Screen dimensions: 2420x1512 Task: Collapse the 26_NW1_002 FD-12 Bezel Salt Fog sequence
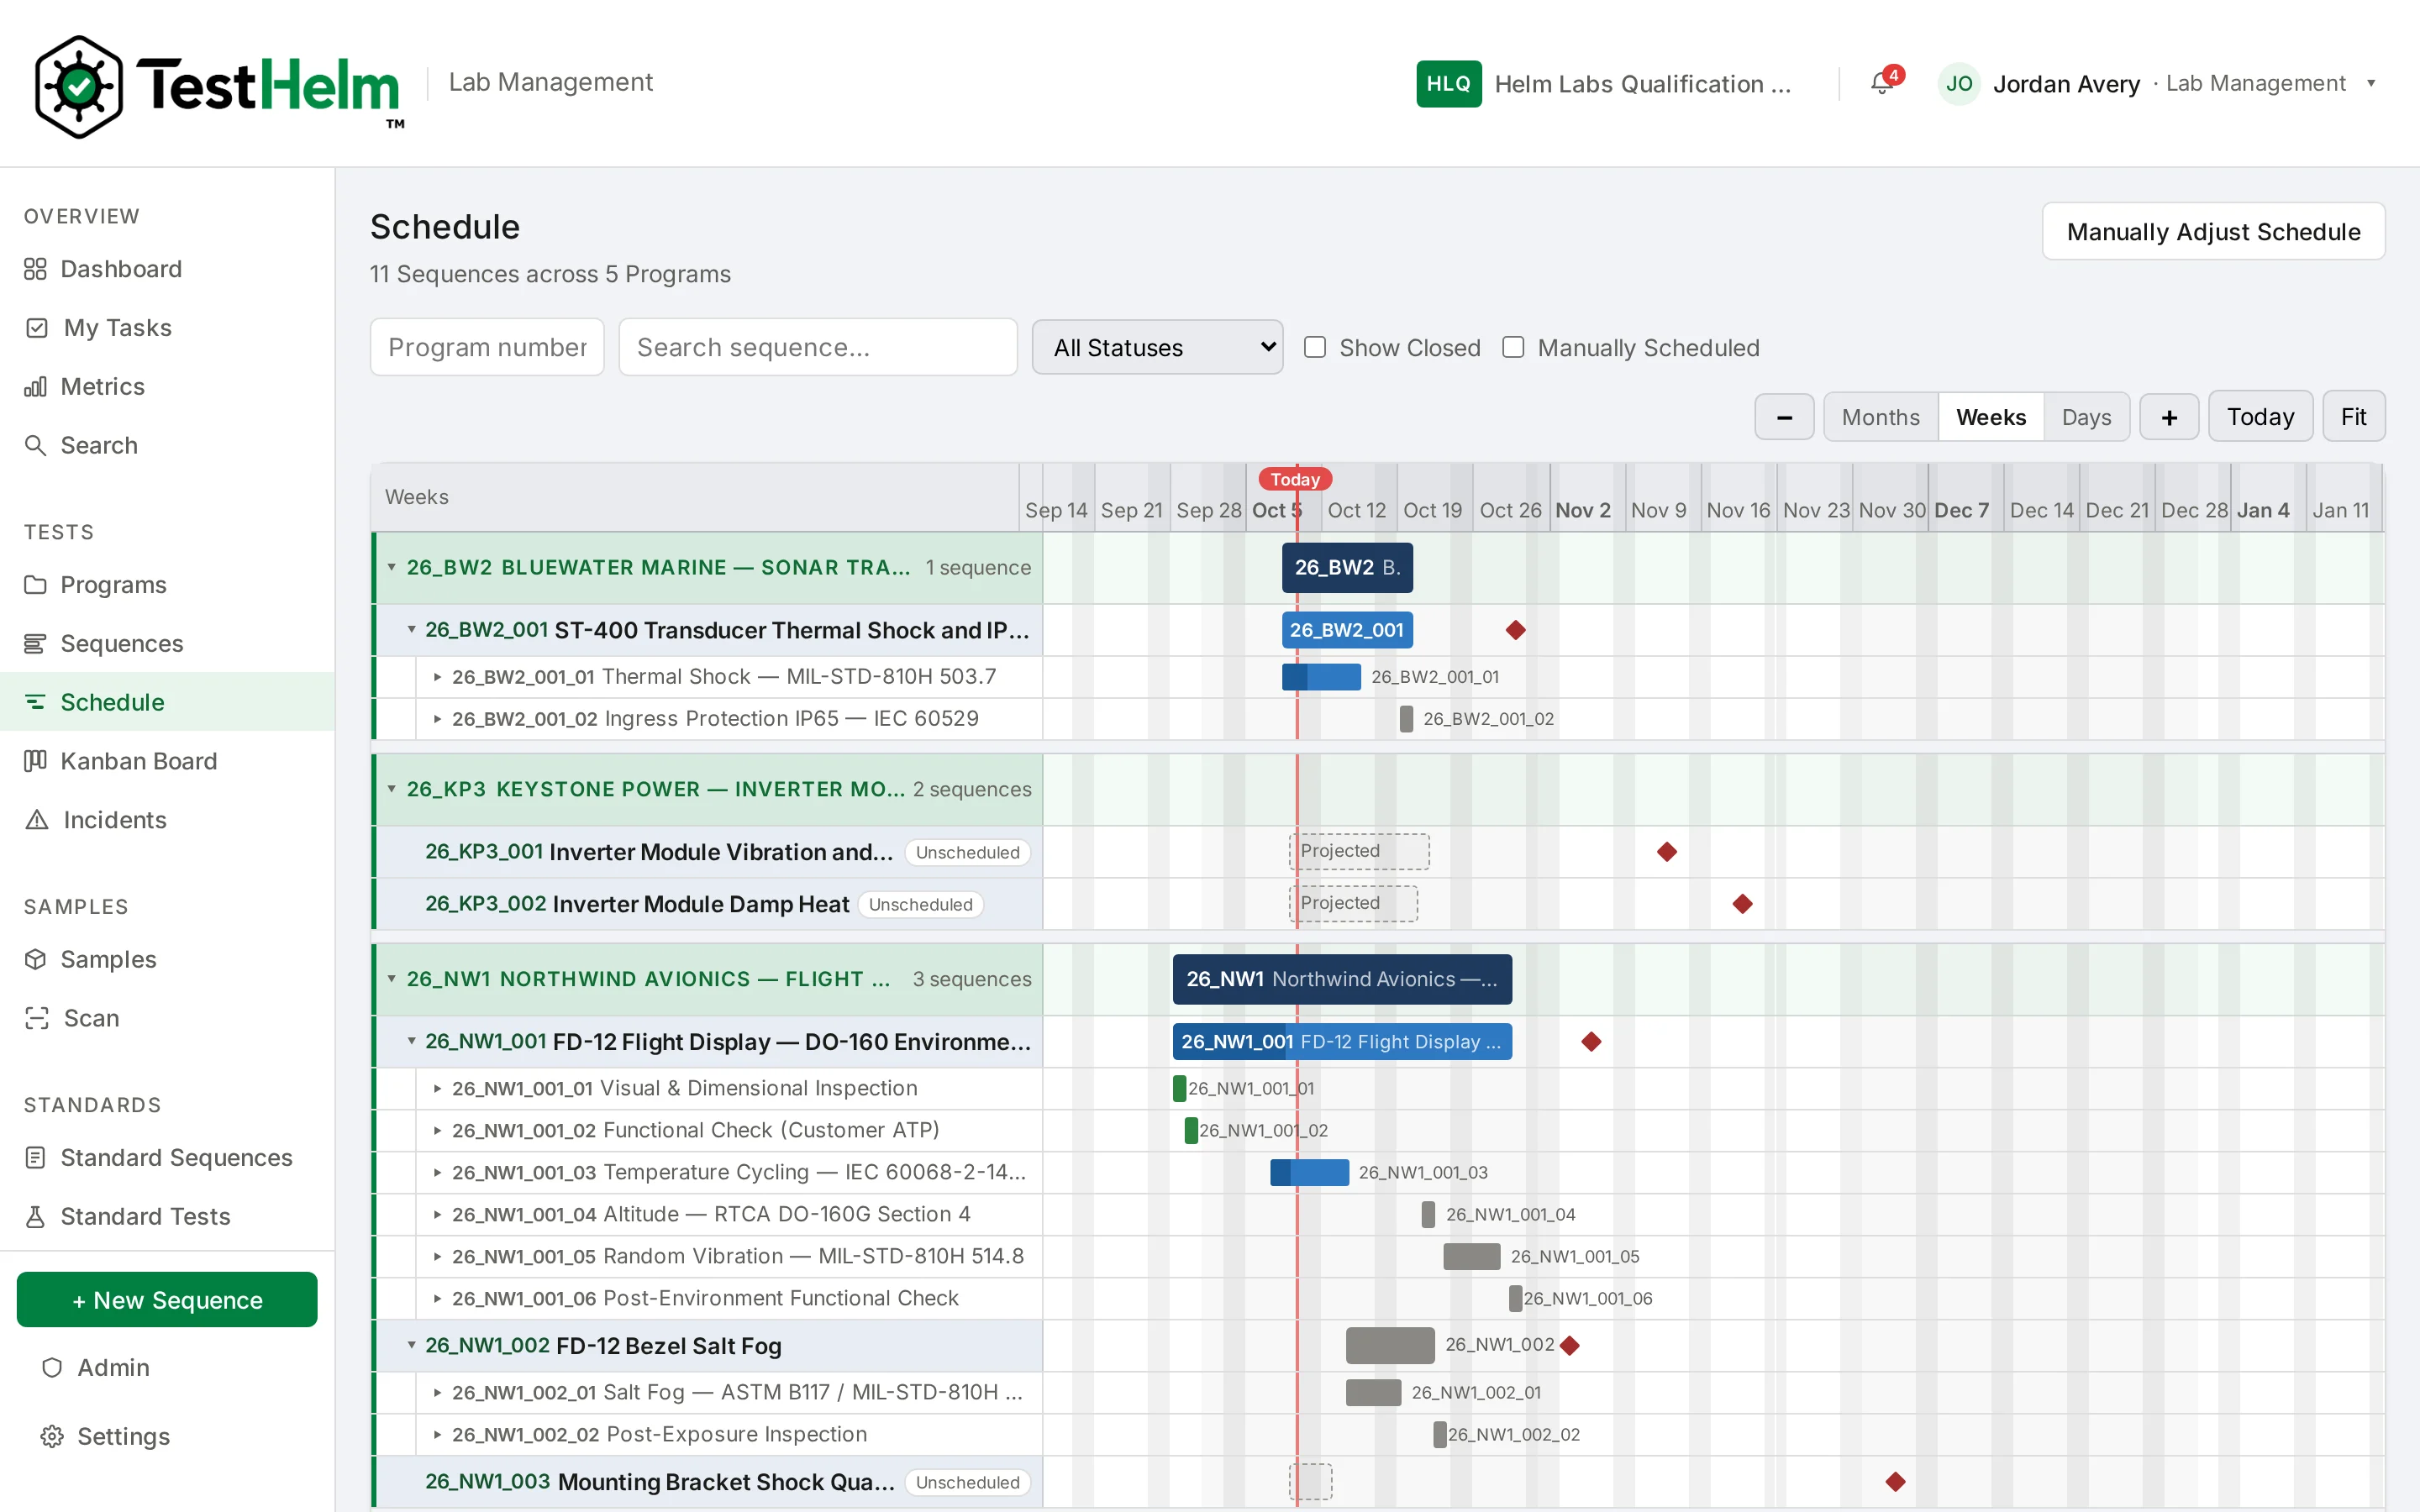coord(411,1345)
